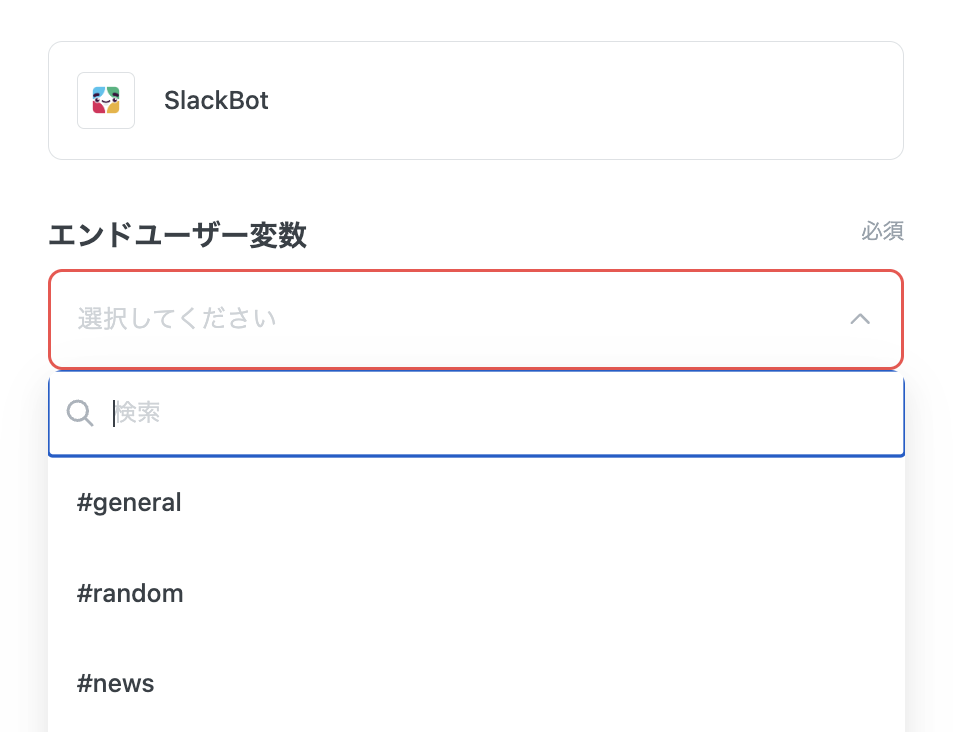Click the magnifying glass search icon
This screenshot has width=954, height=732.
pos(80,413)
